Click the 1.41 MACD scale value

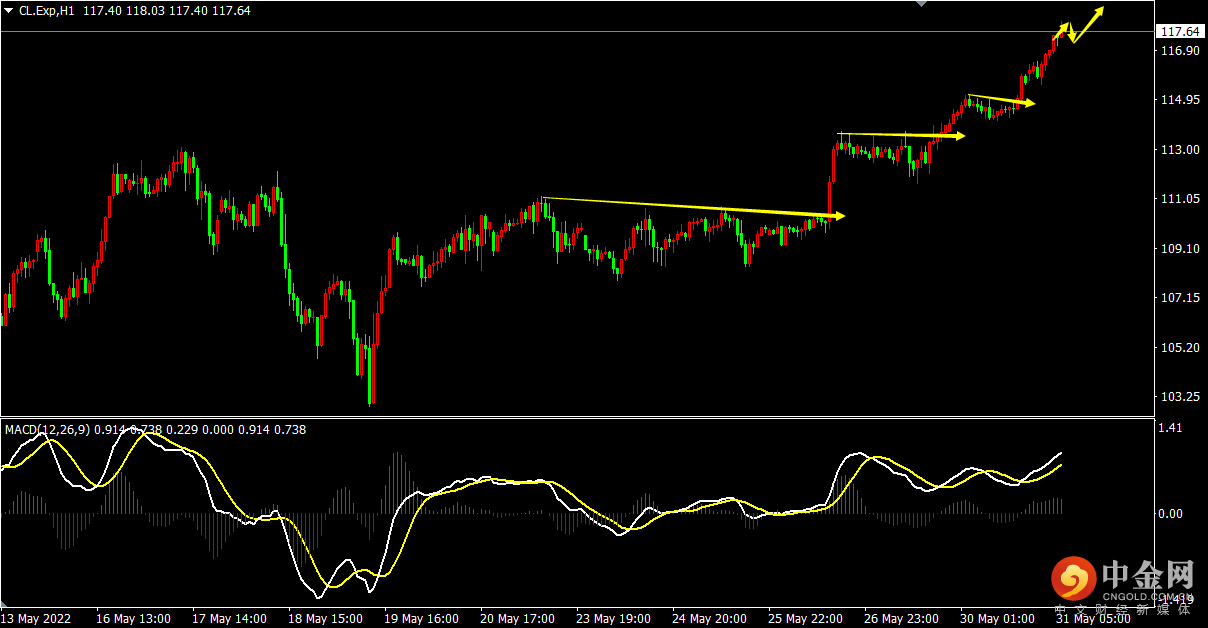(1170, 428)
